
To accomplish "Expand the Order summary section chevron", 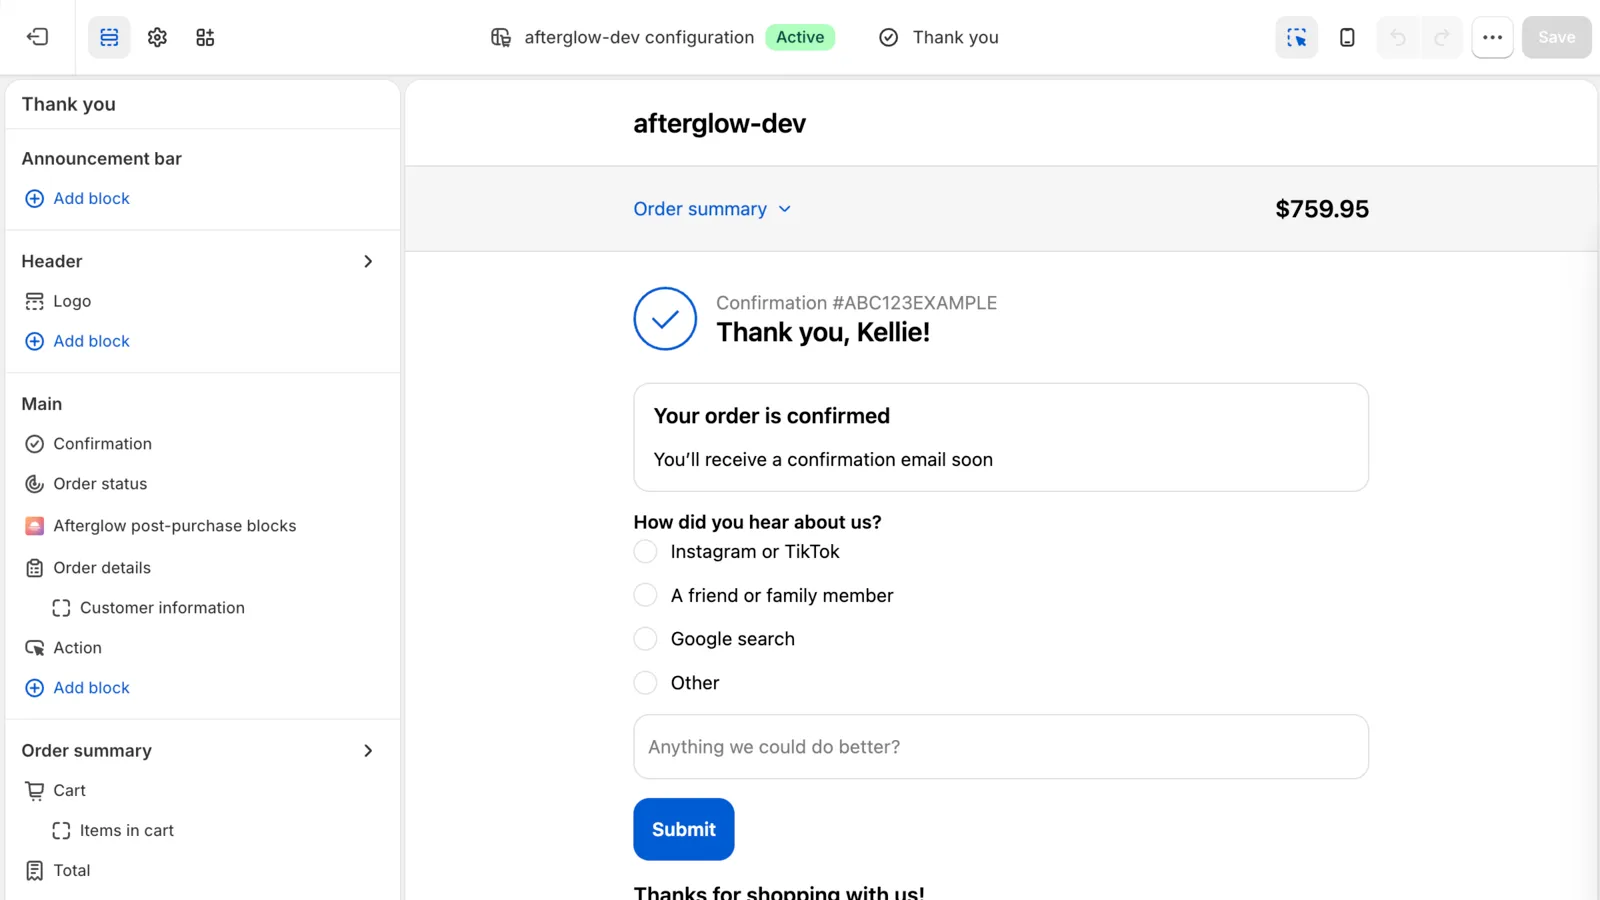I will coord(368,751).
